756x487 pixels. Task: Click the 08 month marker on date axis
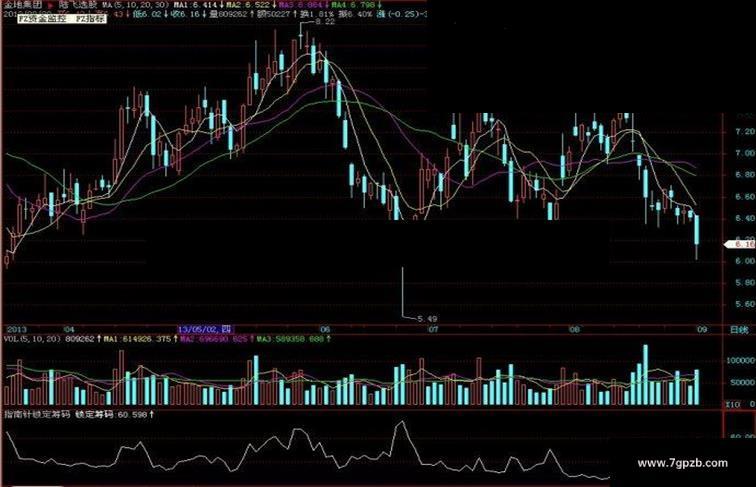pos(574,330)
